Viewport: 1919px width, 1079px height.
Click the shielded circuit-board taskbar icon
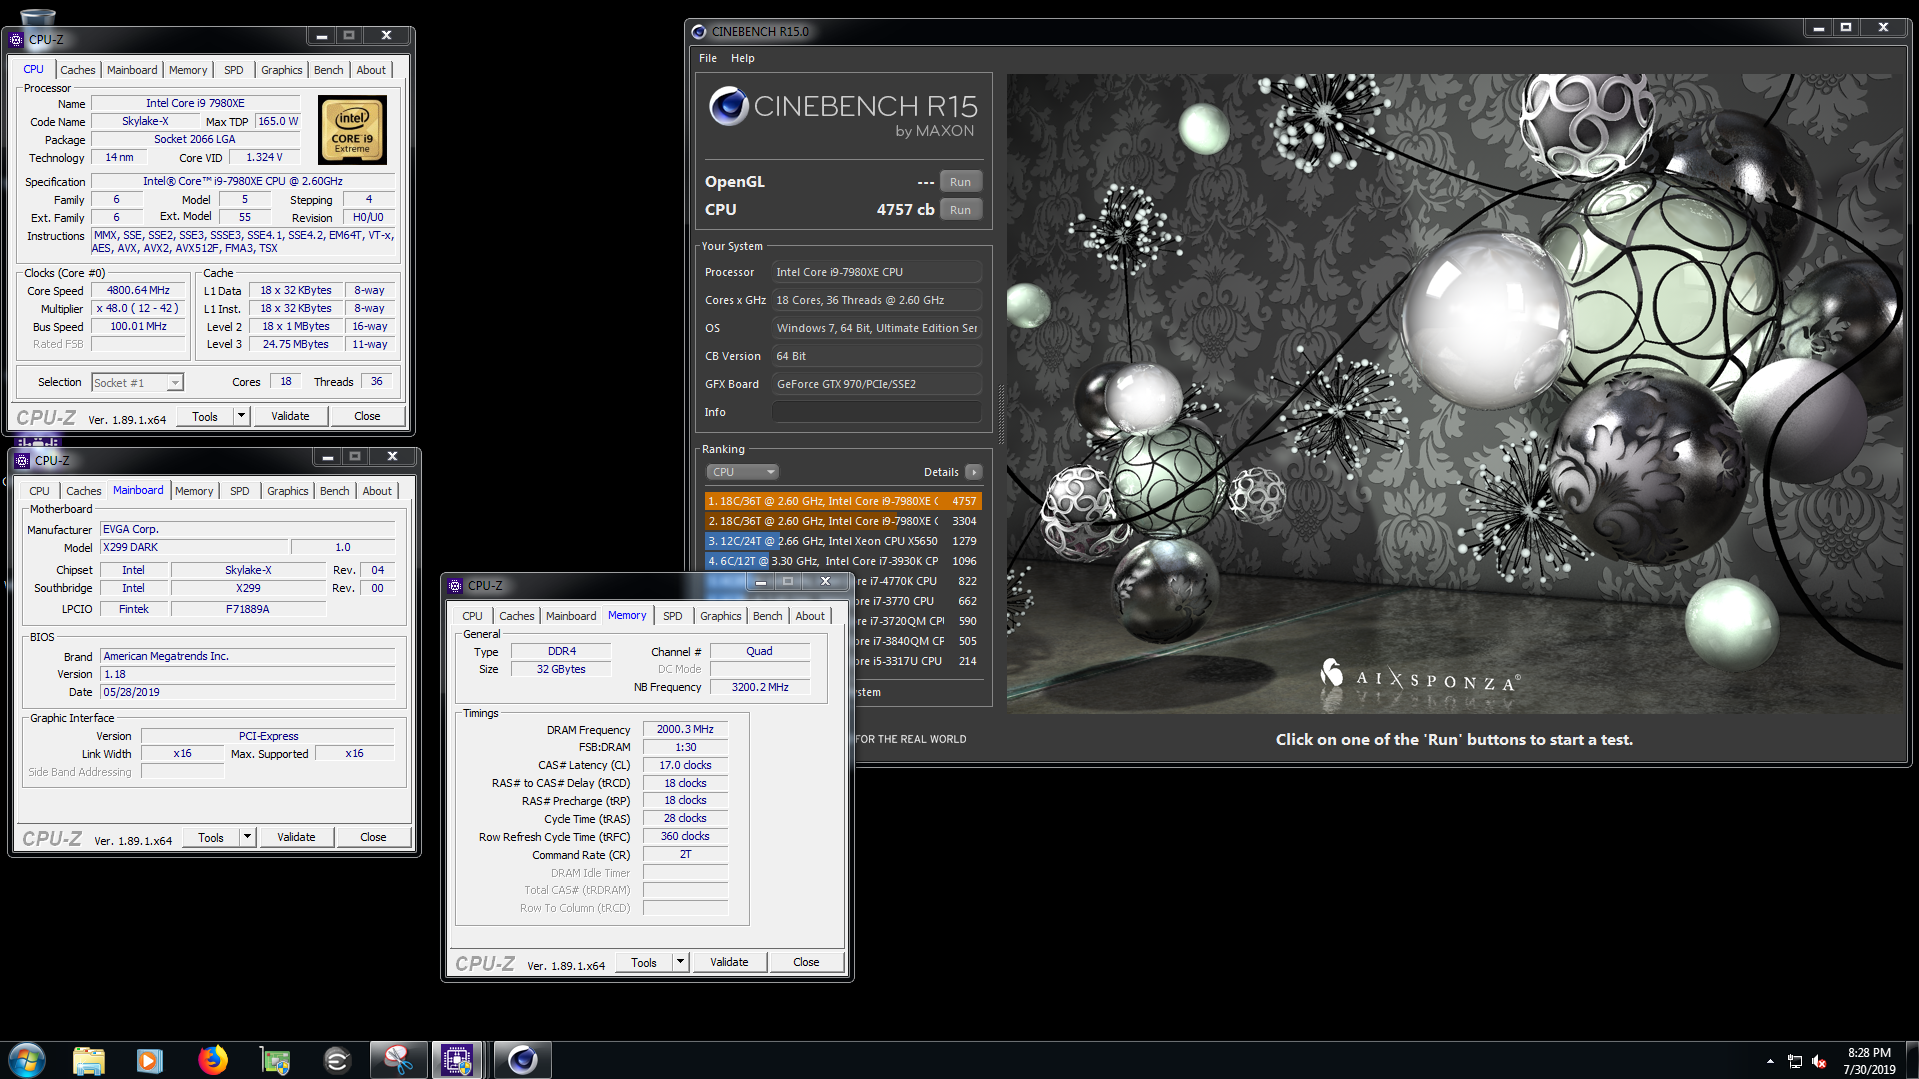[x=274, y=1059]
